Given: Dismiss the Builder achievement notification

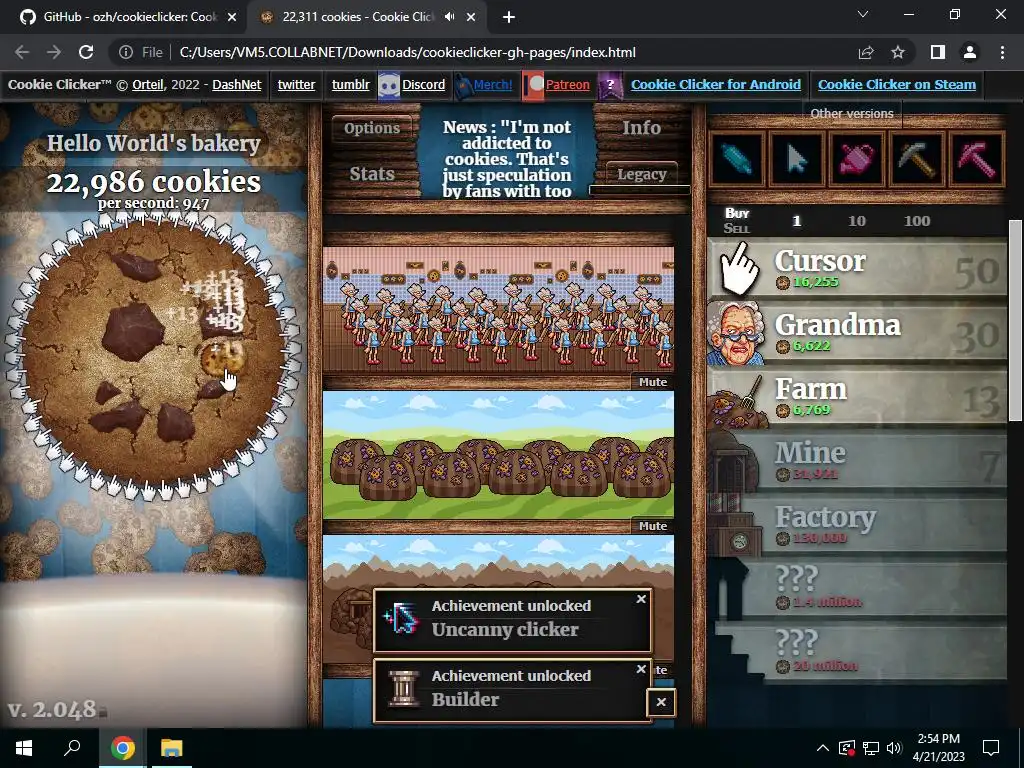Looking at the screenshot, I should pos(641,669).
